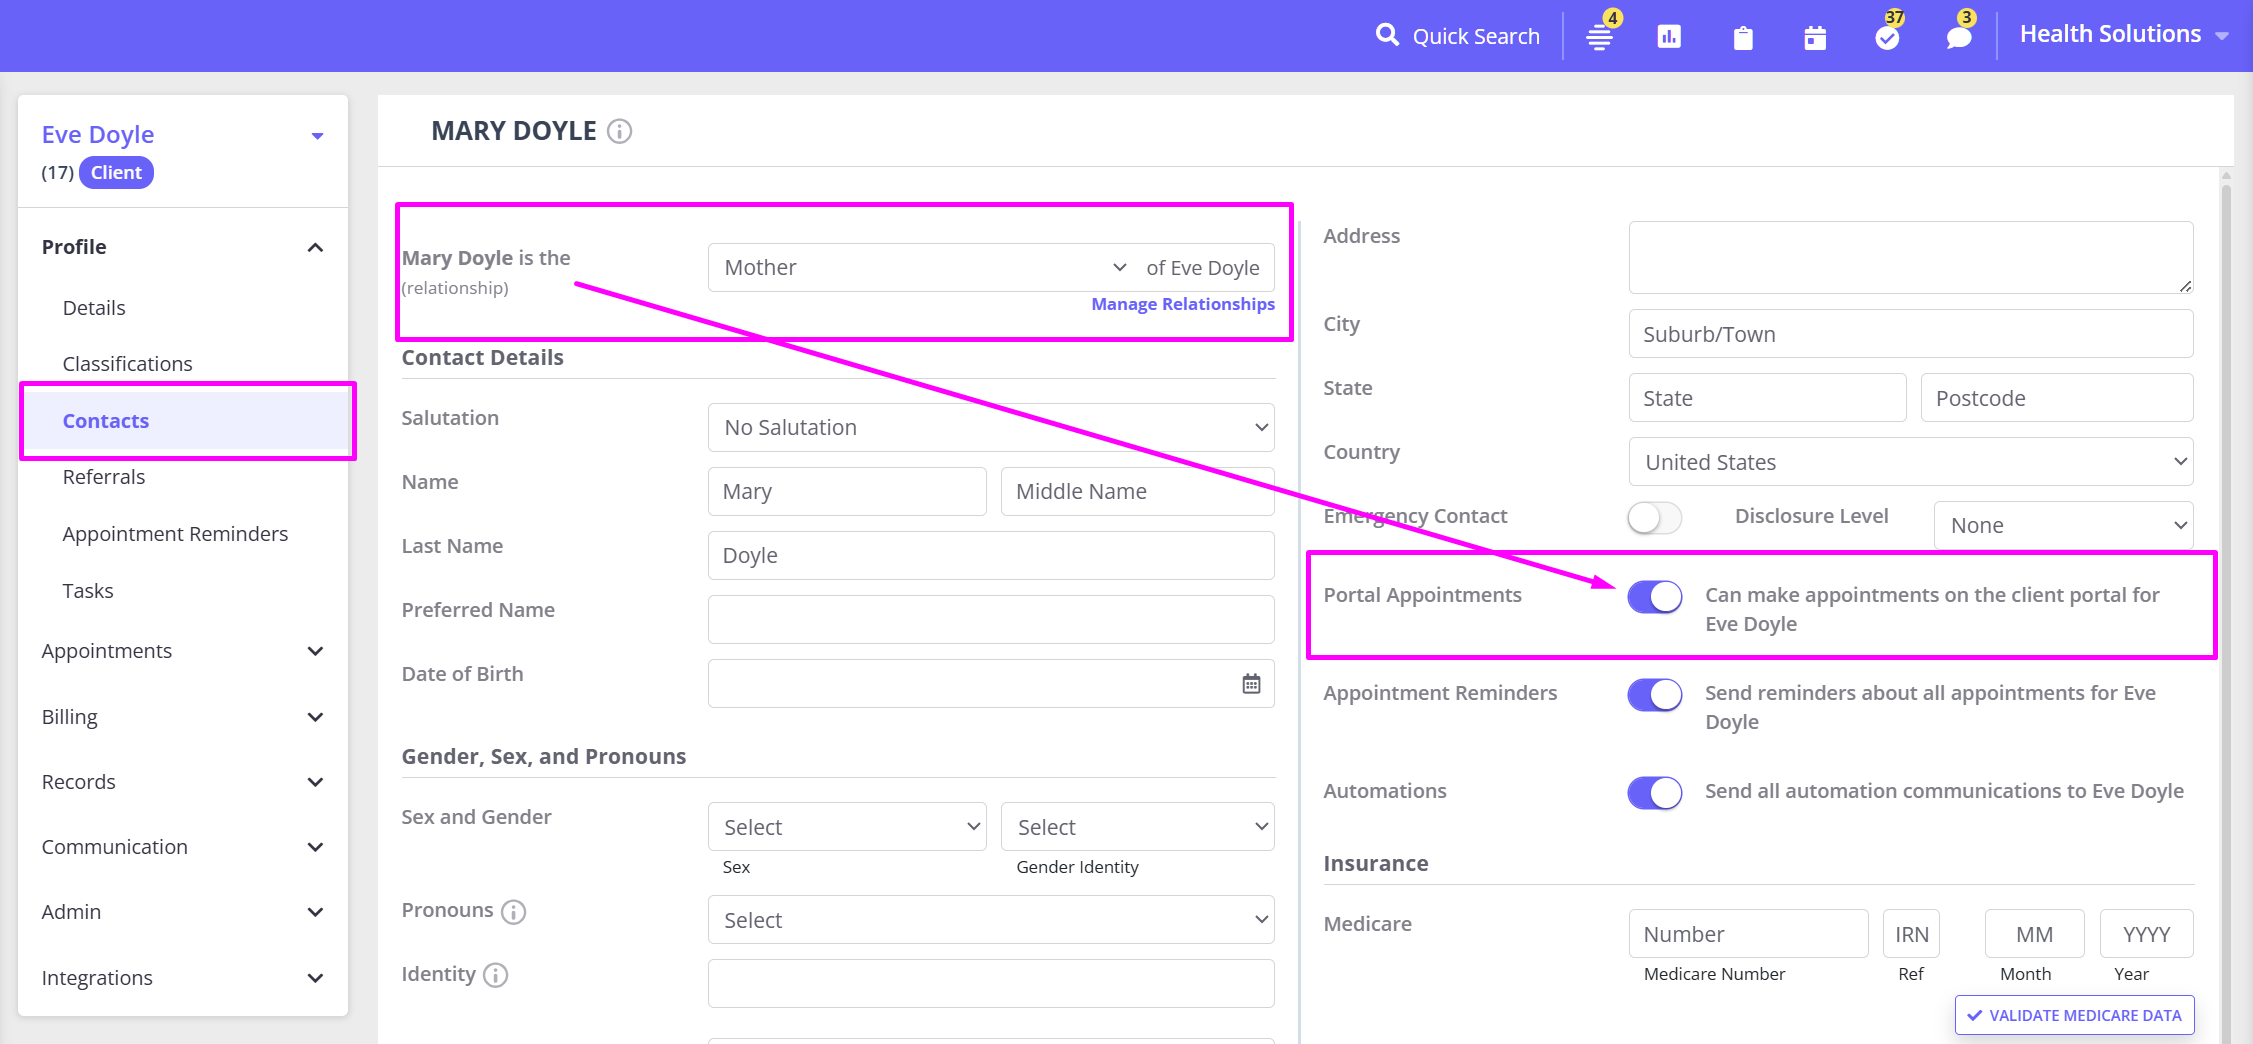Click the Preferred Name input field
The height and width of the screenshot is (1044, 2253).
tap(990, 620)
